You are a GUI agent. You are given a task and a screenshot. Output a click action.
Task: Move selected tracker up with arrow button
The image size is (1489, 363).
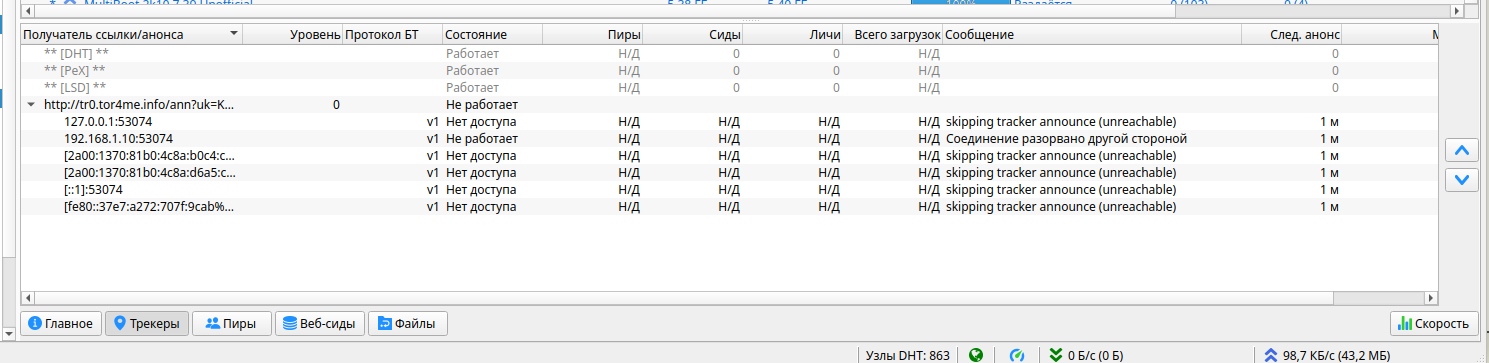1461,150
